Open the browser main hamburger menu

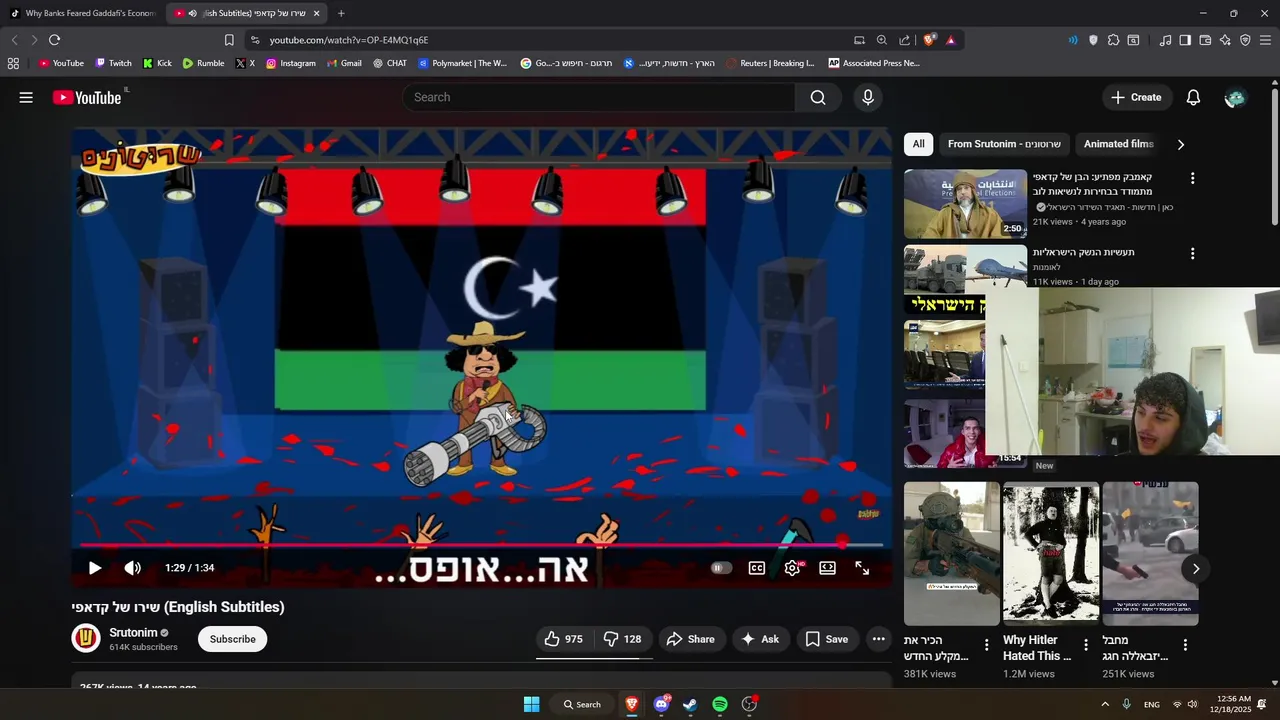click(x=1265, y=40)
